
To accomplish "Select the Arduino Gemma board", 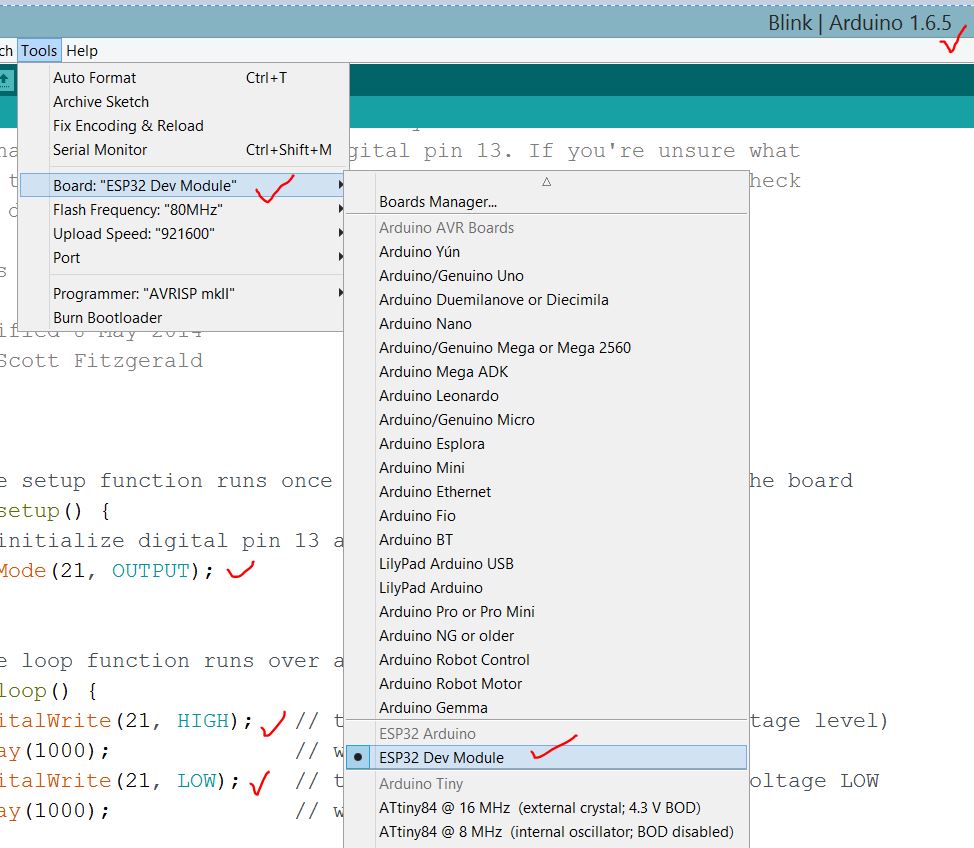I will (432, 707).
